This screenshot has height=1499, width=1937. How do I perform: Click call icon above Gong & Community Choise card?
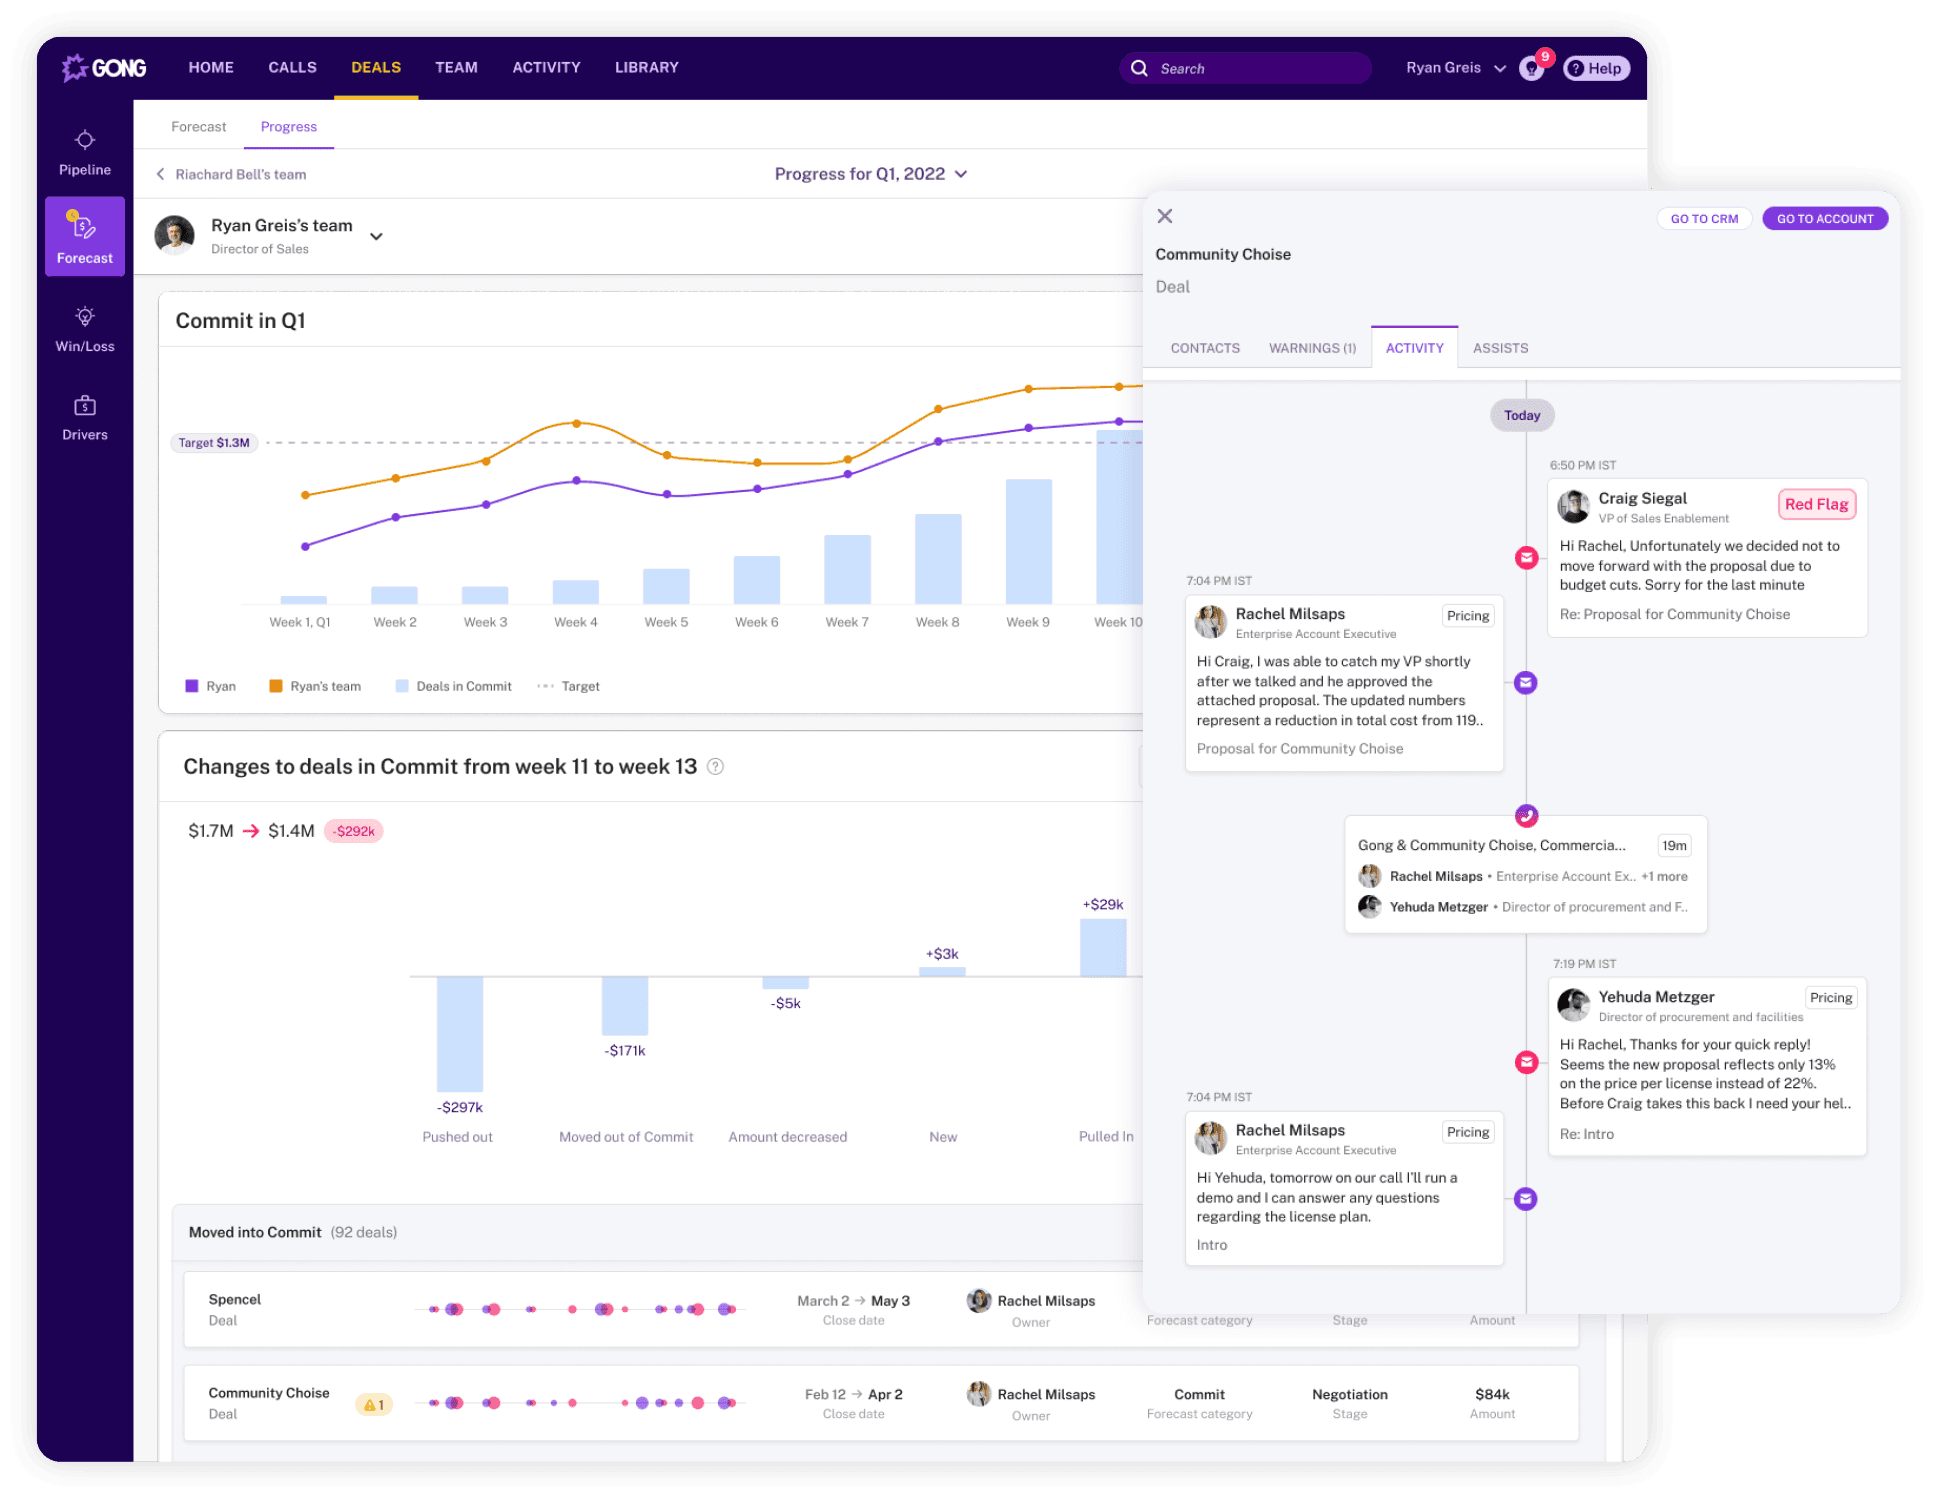1526,815
